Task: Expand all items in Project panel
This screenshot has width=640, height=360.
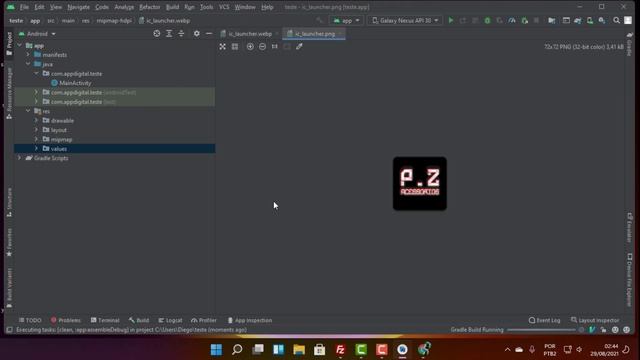Action: click(169, 34)
